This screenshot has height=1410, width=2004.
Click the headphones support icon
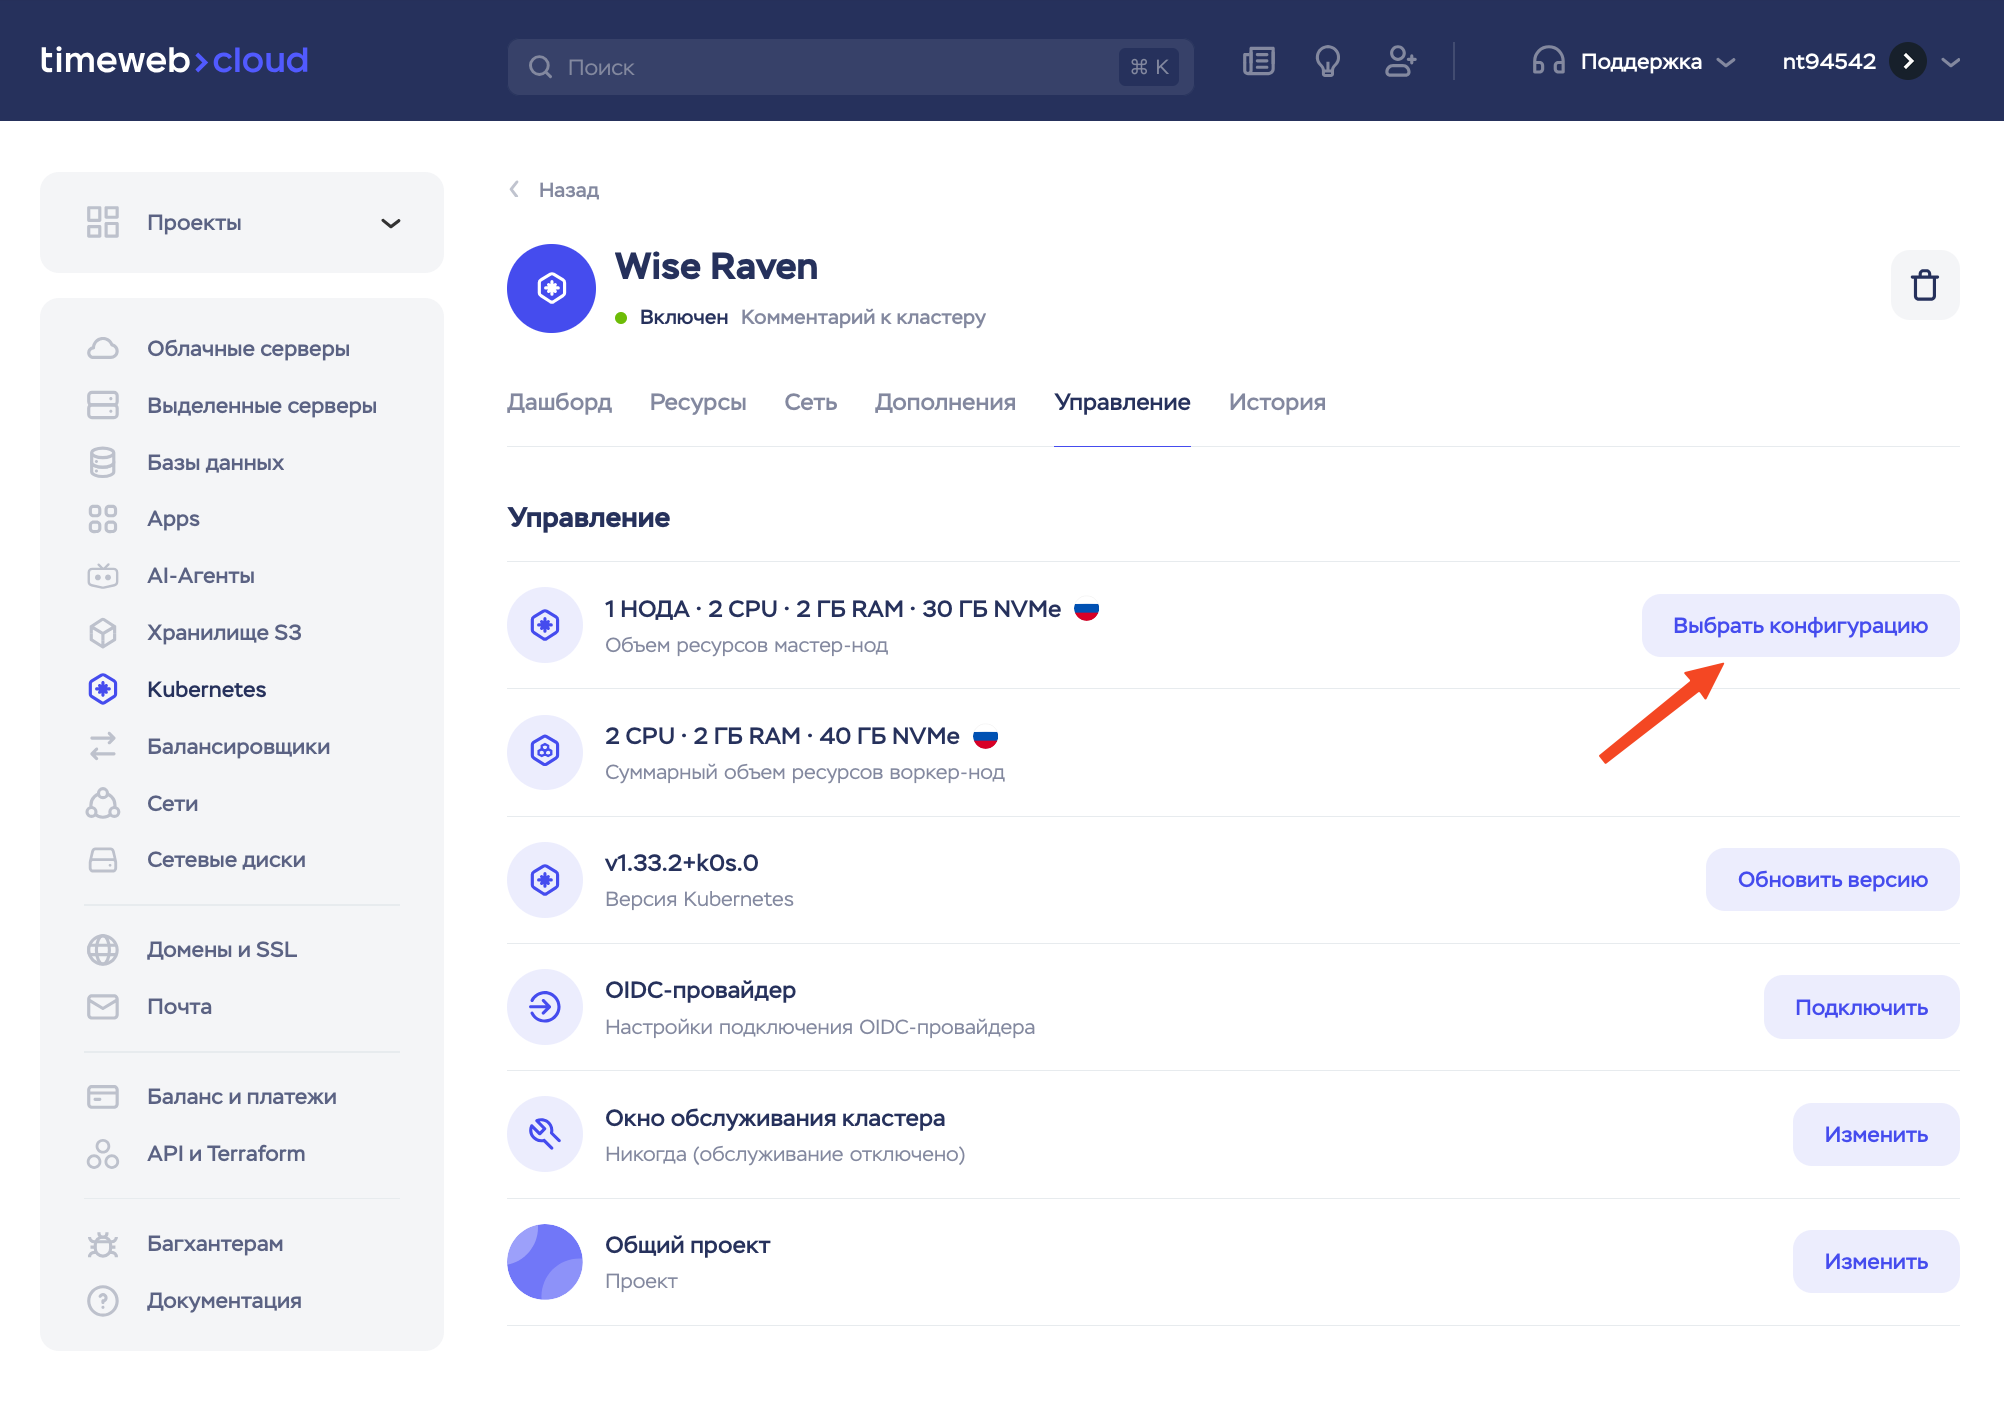[x=1548, y=61]
